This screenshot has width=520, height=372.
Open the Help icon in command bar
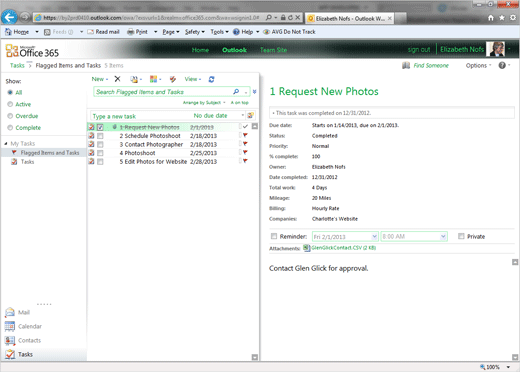point(236,32)
